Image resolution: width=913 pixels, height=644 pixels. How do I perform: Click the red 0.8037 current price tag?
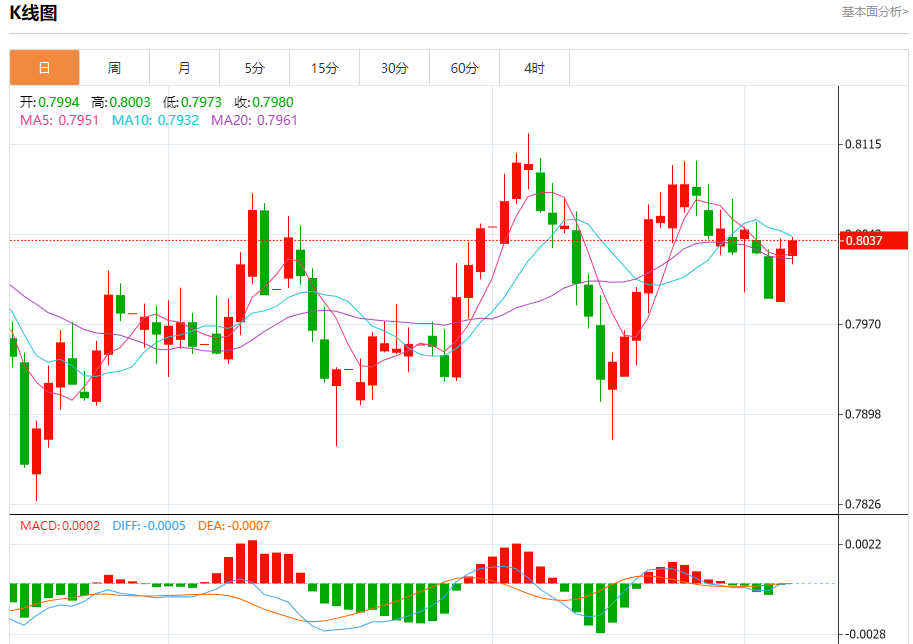click(873, 240)
